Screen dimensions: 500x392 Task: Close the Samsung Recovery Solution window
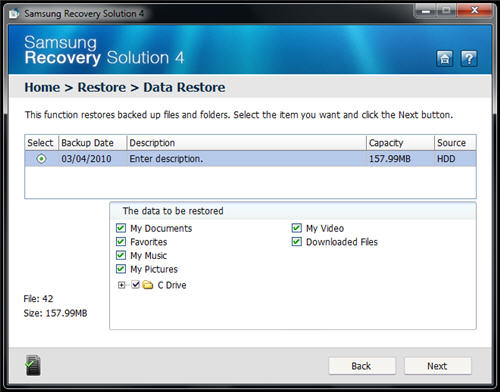click(x=475, y=11)
